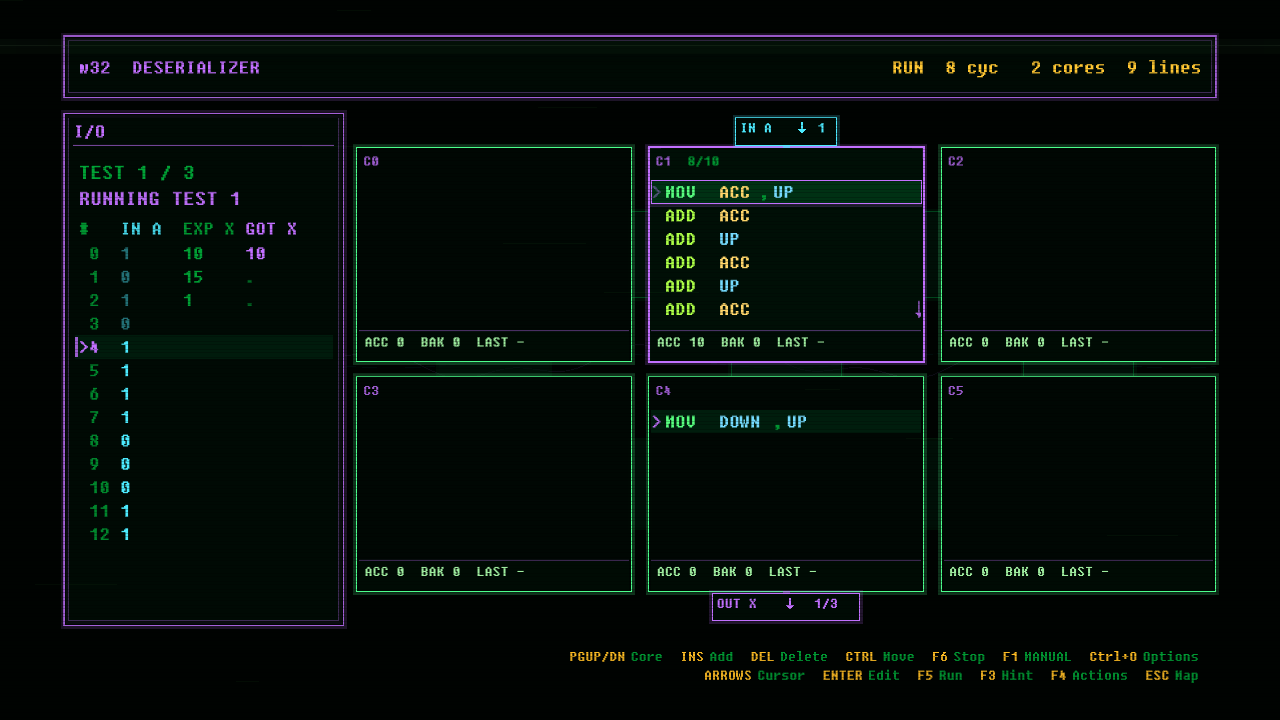Image resolution: width=1280 pixels, height=720 pixels.
Task: Click the ENTER Edit command
Action: click(x=862, y=676)
